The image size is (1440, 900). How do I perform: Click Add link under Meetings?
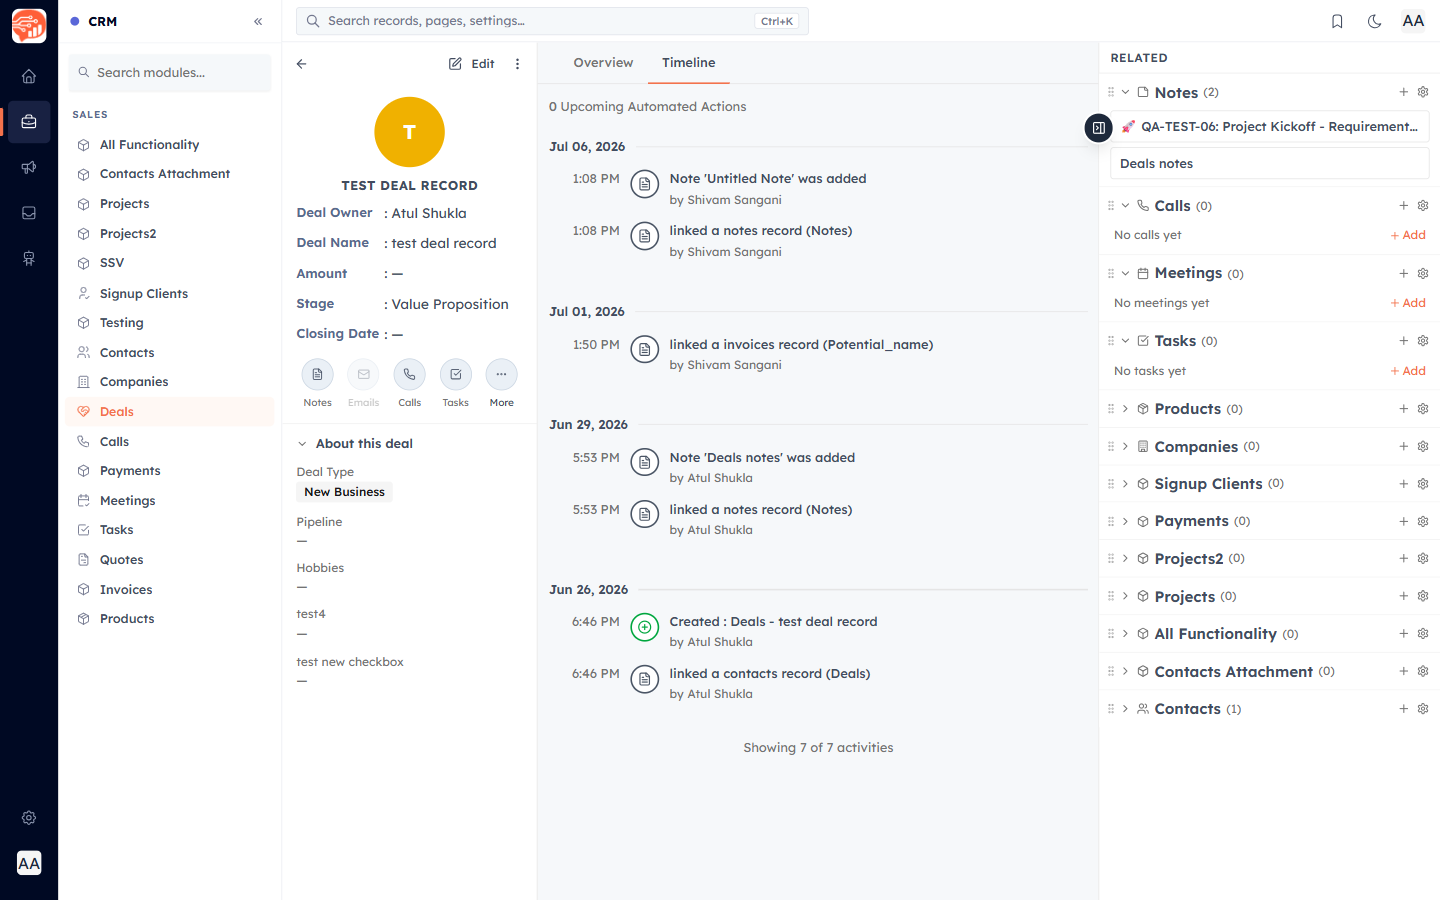point(1408,303)
